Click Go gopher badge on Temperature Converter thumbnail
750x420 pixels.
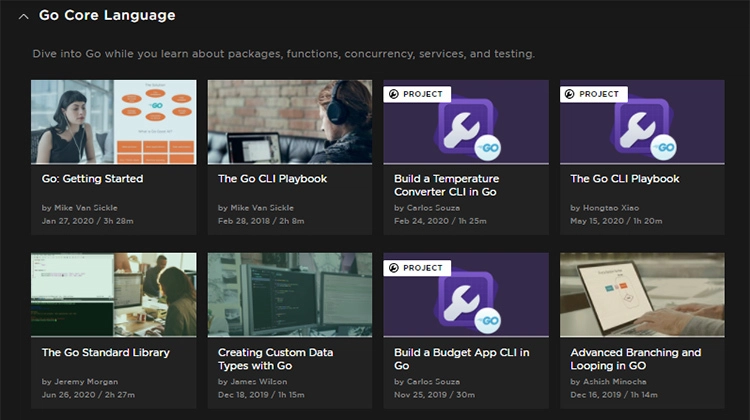pyautogui.click(x=488, y=148)
